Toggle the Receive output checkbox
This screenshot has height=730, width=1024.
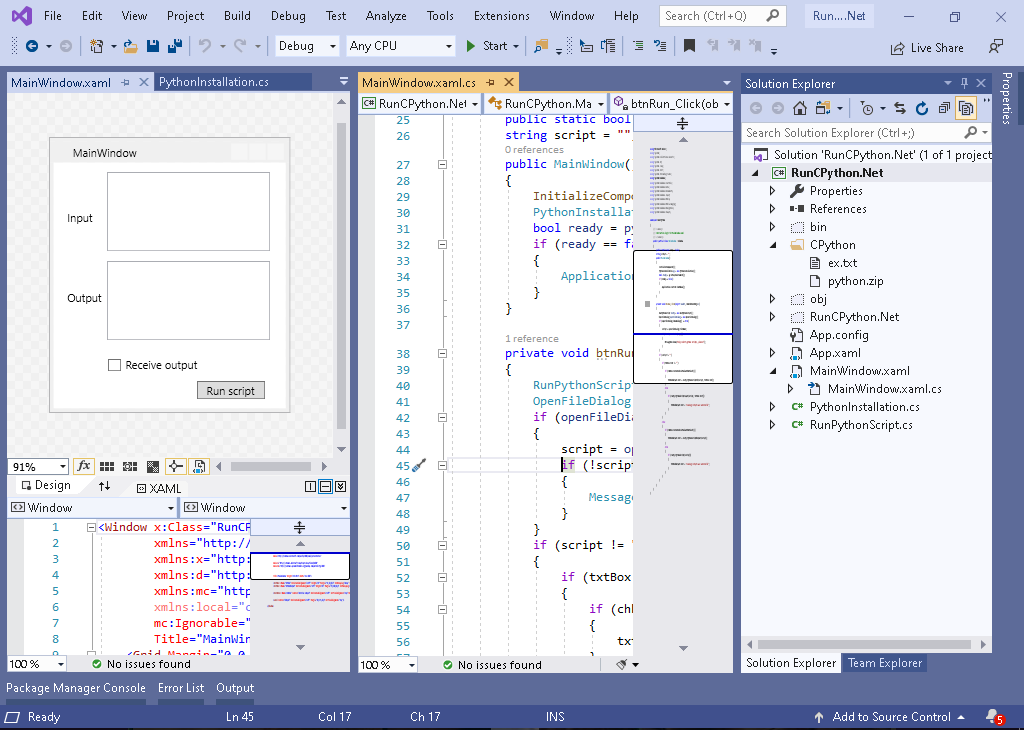tap(114, 365)
